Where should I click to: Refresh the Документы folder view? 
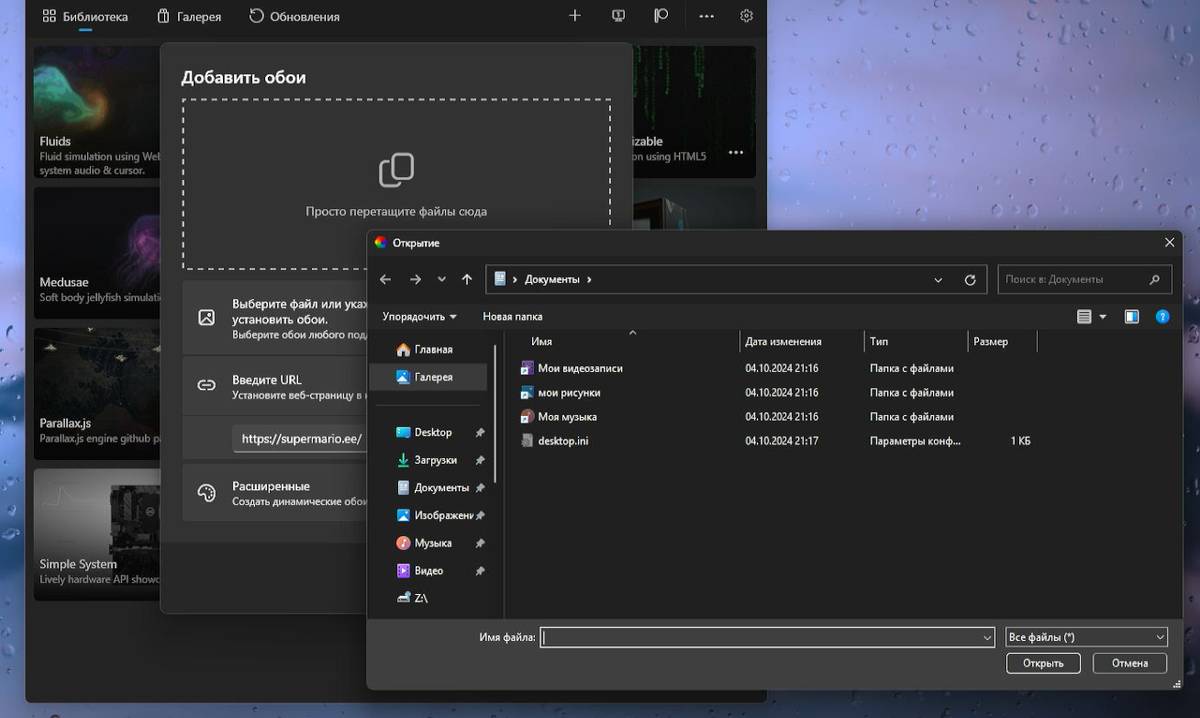click(x=970, y=280)
